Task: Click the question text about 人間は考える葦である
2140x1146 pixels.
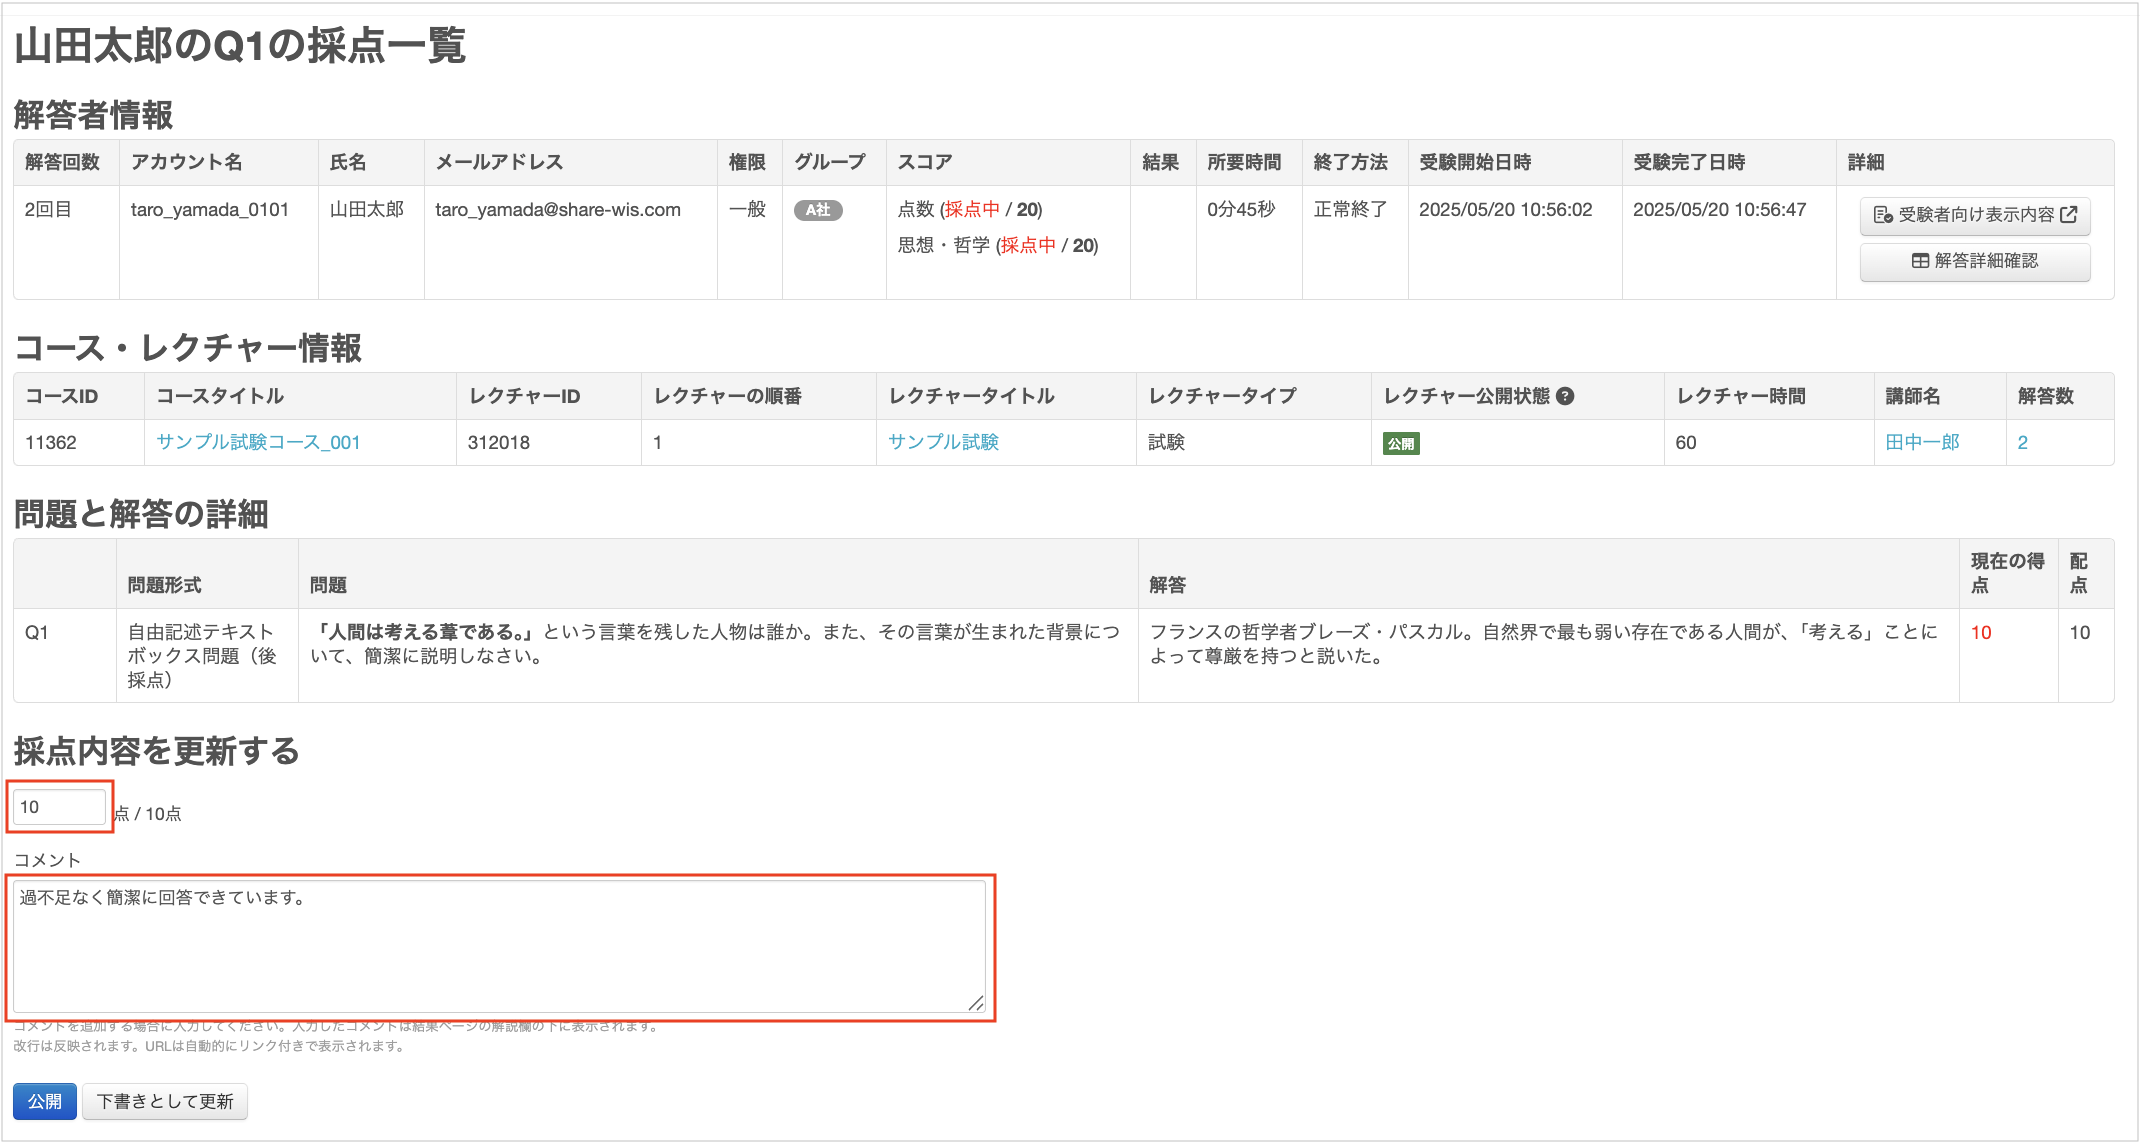Action: pyautogui.click(x=715, y=644)
